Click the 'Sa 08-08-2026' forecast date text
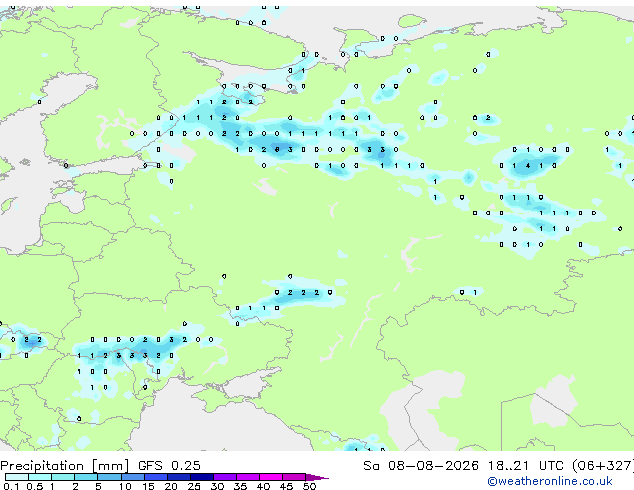This screenshot has width=634, height=490. (x=421, y=466)
